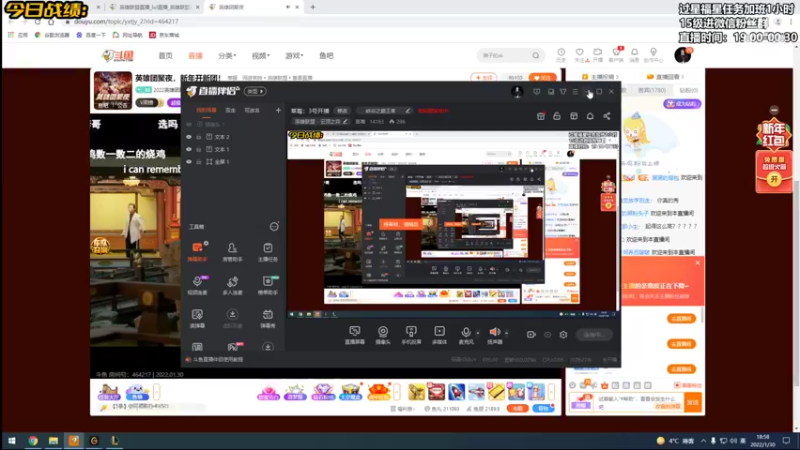This screenshot has height=450, width=800.
Task: Toggle the preview eye icon near settings
Action: click(x=547, y=335)
